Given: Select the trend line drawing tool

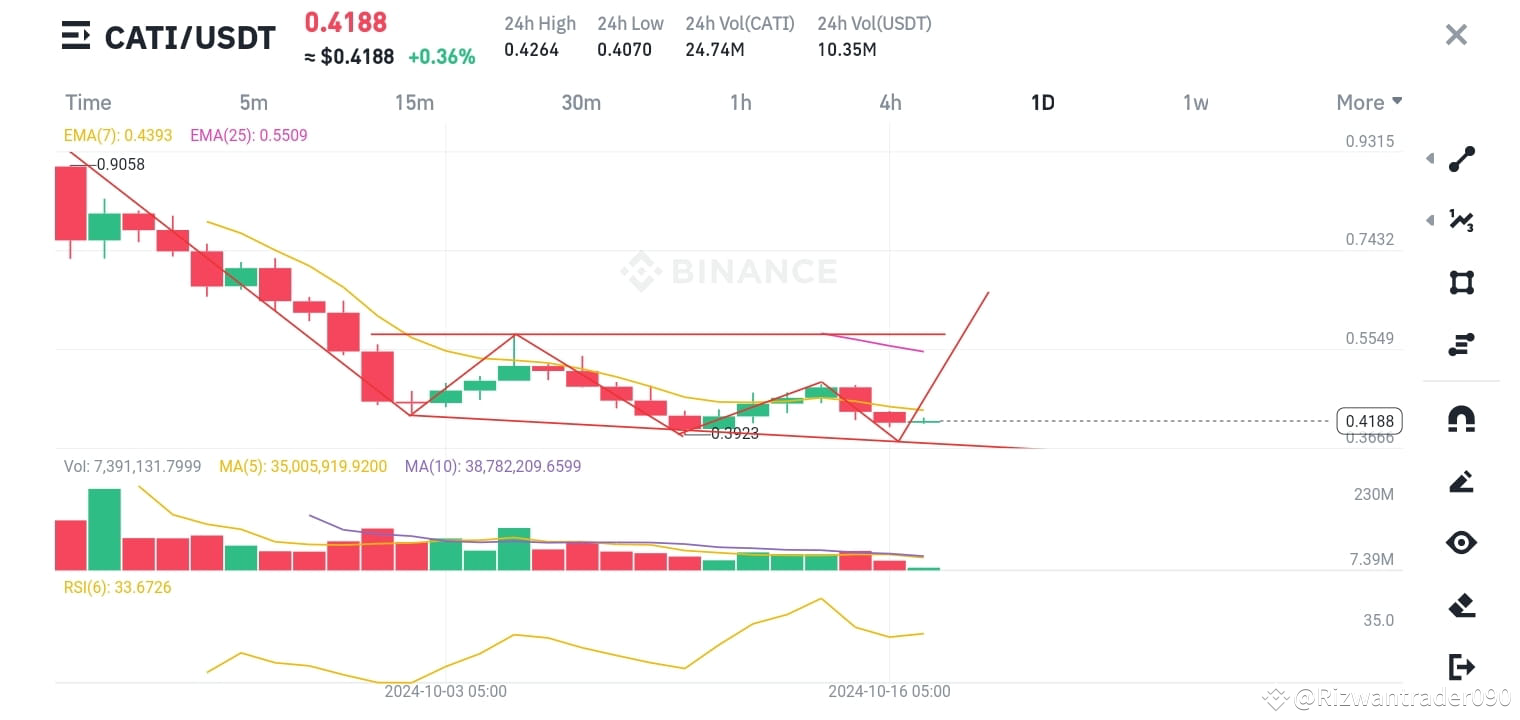Looking at the screenshot, I should pyautogui.click(x=1461, y=158).
